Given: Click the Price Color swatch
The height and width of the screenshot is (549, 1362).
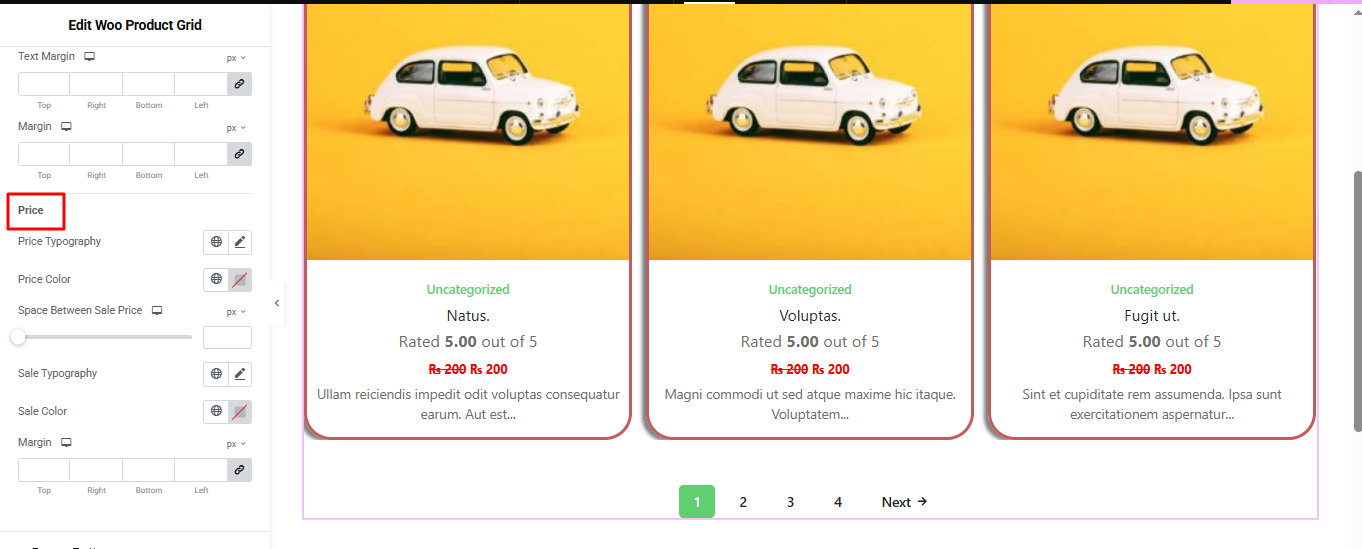Looking at the screenshot, I should [240, 280].
